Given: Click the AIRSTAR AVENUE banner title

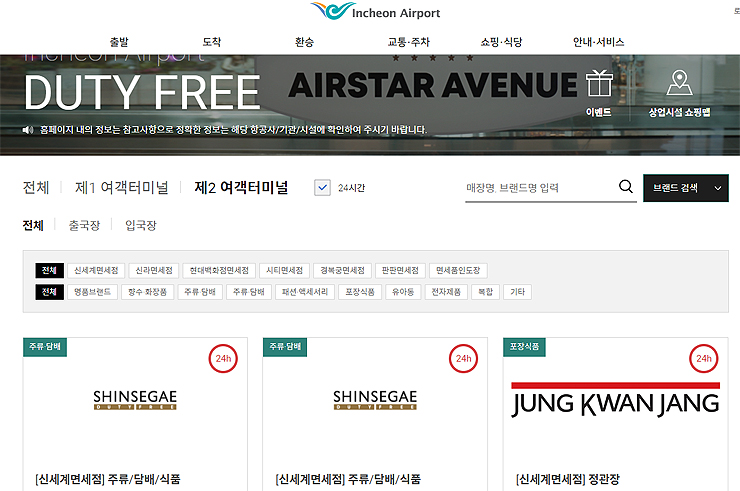Looking at the screenshot, I should tap(433, 85).
